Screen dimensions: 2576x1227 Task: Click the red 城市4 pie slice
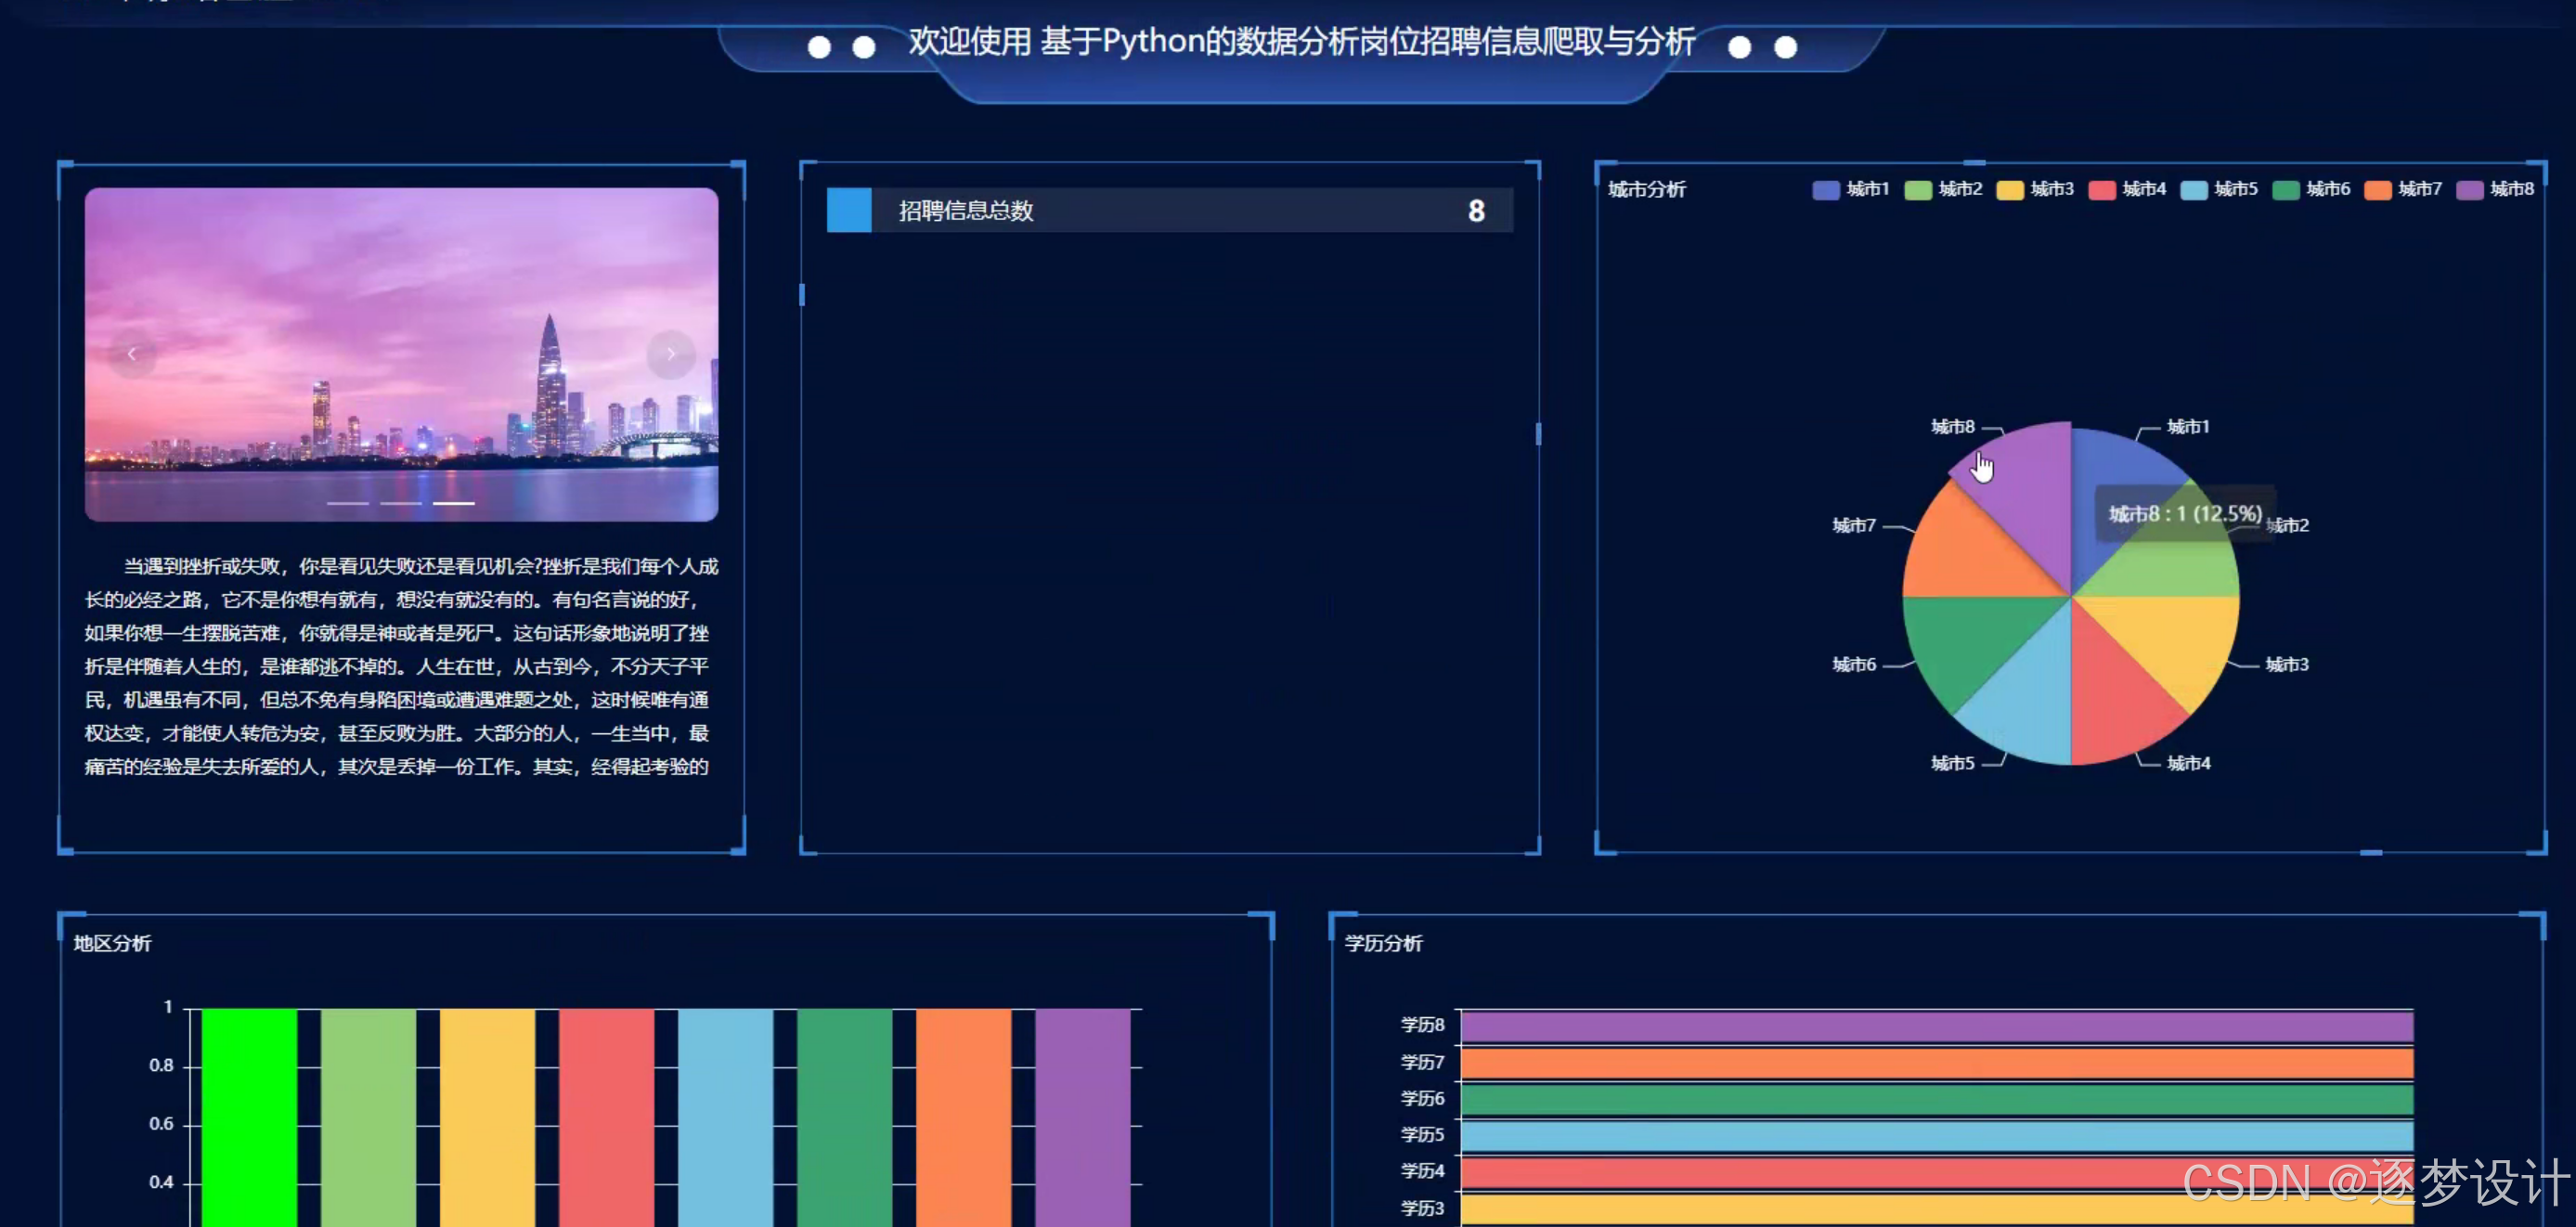2115,700
